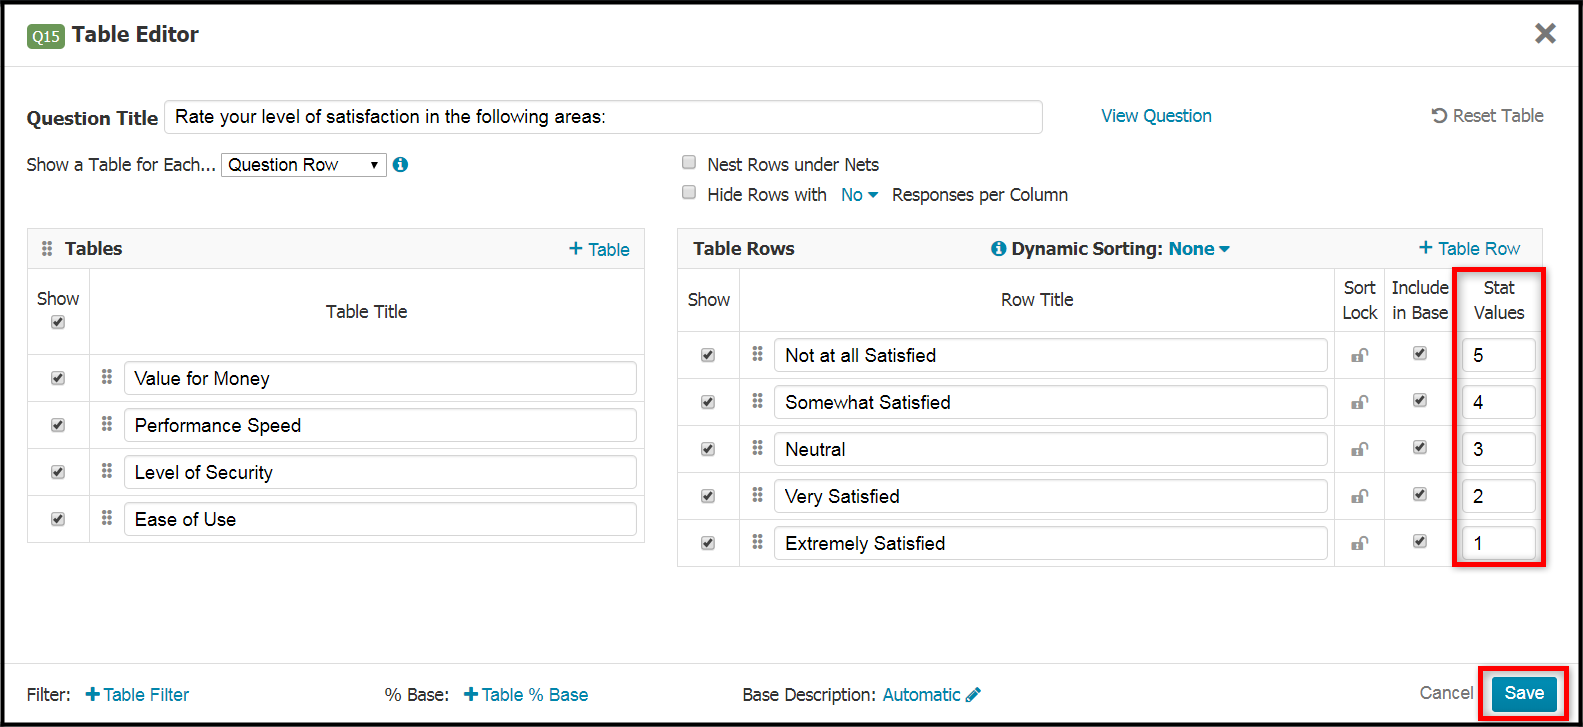Click Reset Table
Image resolution: width=1583 pixels, height=727 pixels.
pos(1487,116)
